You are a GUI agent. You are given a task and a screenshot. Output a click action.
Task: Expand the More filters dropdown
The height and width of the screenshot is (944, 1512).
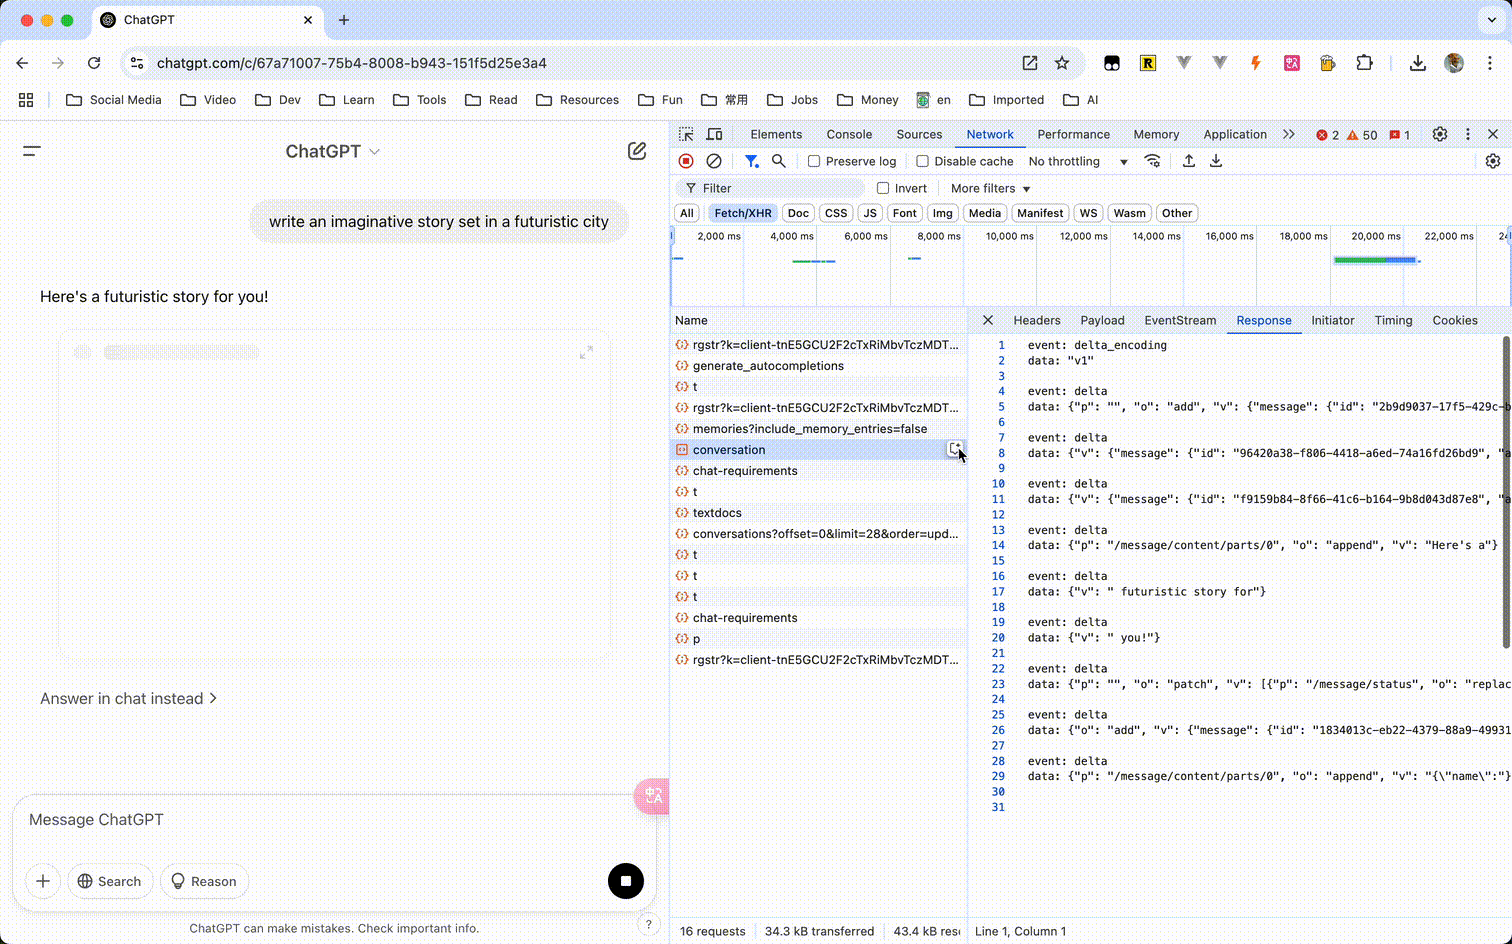pos(990,188)
